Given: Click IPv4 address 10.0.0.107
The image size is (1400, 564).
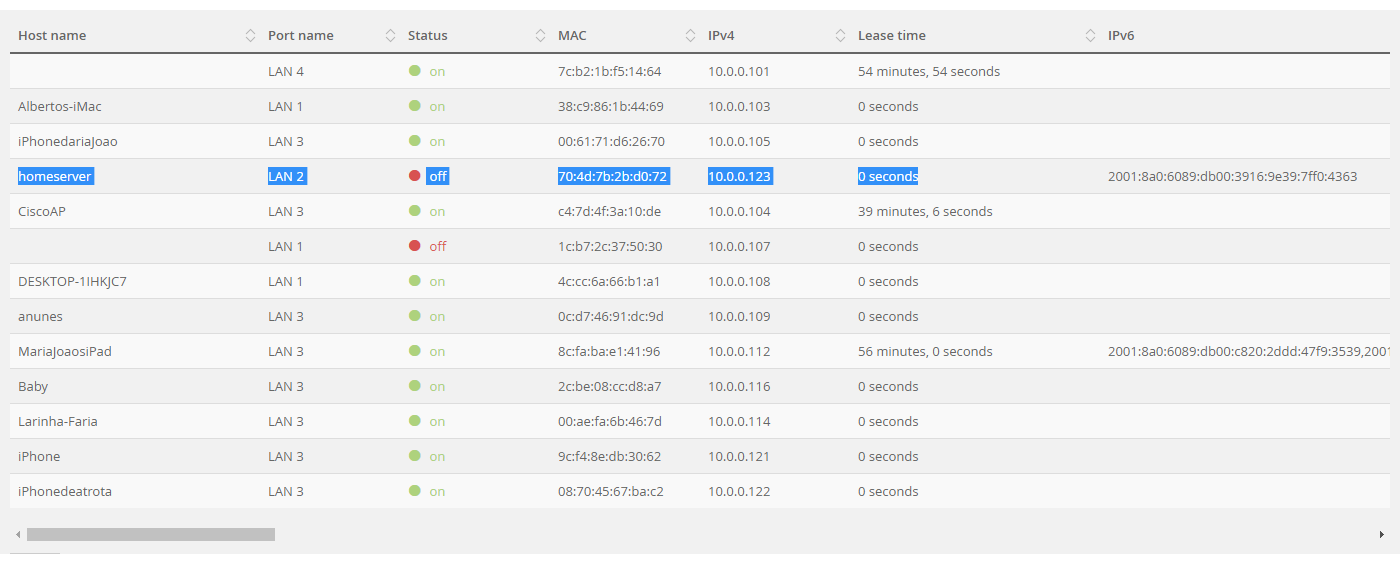Looking at the screenshot, I should [739, 246].
